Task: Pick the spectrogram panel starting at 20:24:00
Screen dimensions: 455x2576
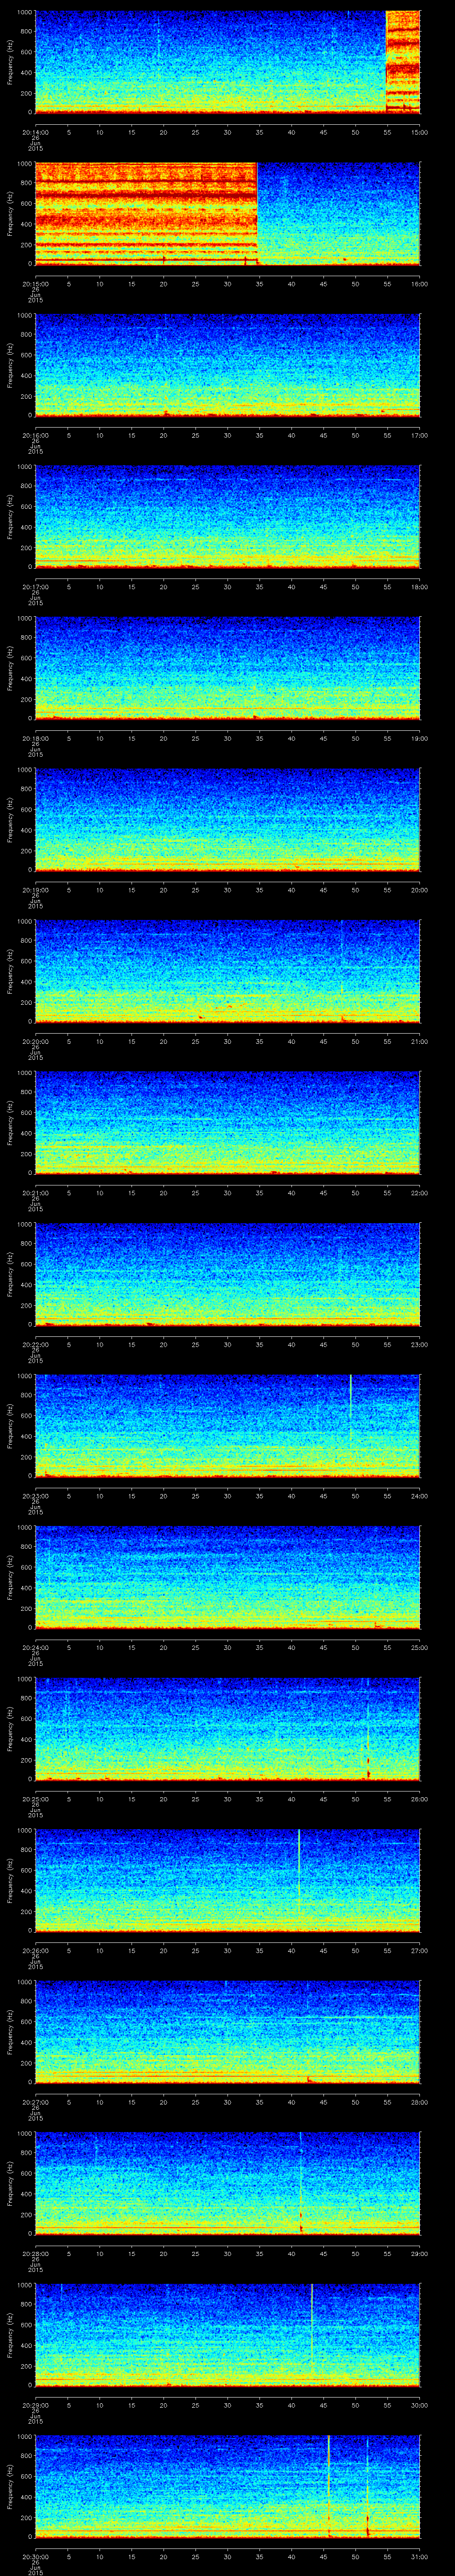Action: [x=227, y=1578]
